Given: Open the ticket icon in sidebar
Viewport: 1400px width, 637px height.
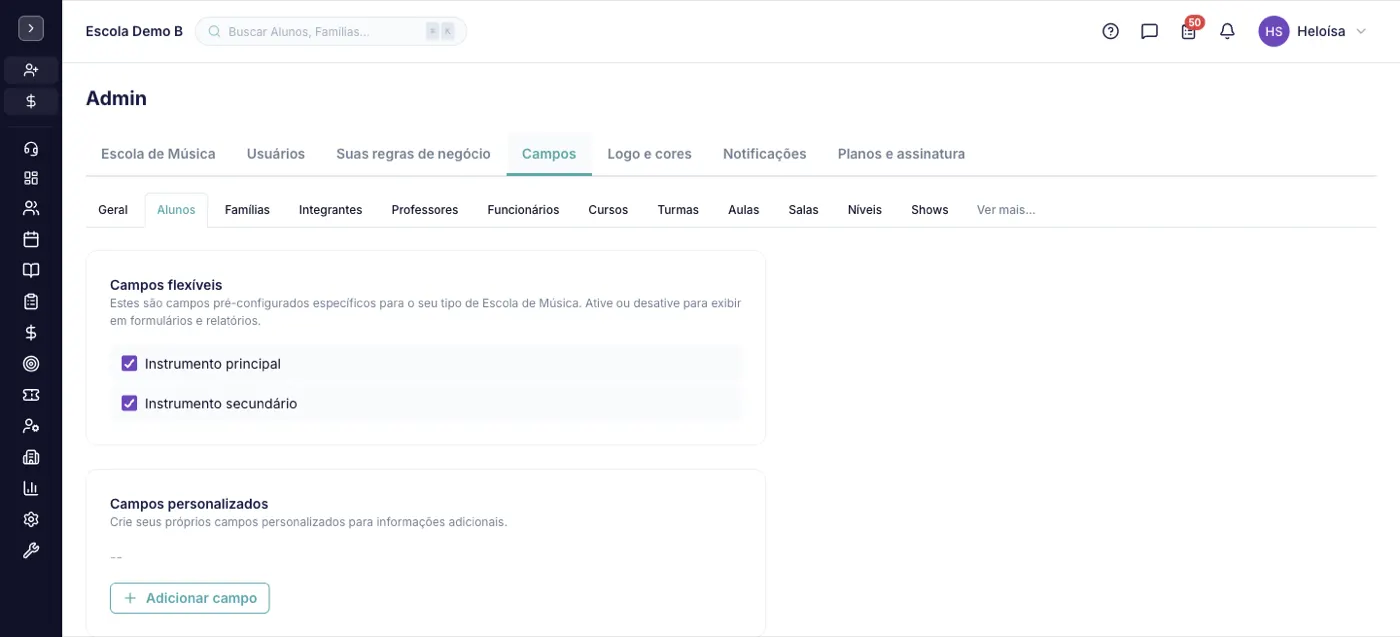Looking at the screenshot, I should tap(31, 395).
